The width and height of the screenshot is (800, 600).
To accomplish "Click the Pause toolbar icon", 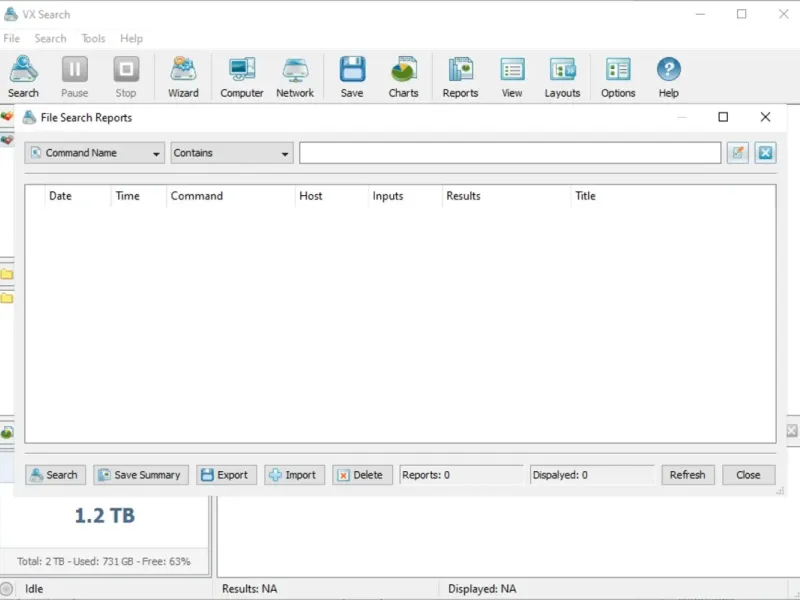I will coord(74,77).
